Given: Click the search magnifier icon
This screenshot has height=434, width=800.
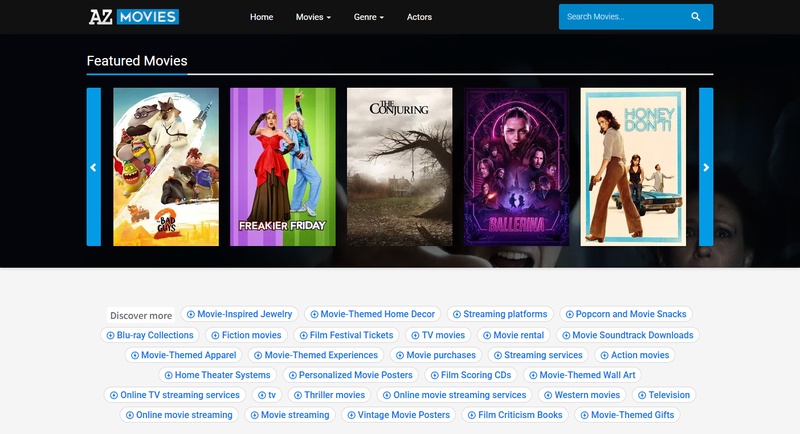Looking at the screenshot, I should pyautogui.click(x=696, y=17).
